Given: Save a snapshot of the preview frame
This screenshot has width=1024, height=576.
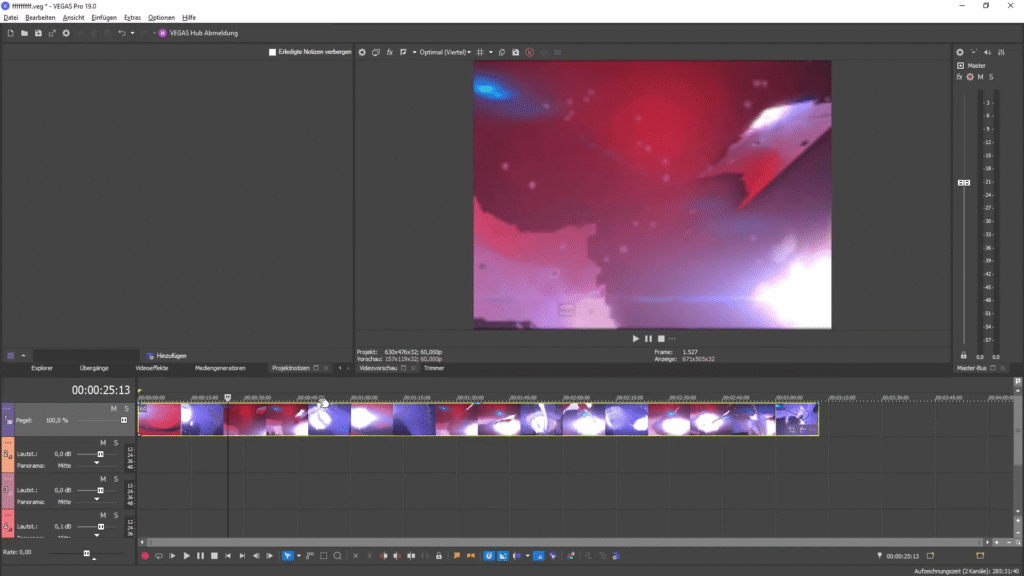Looking at the screenshot, I should [516, 51].
